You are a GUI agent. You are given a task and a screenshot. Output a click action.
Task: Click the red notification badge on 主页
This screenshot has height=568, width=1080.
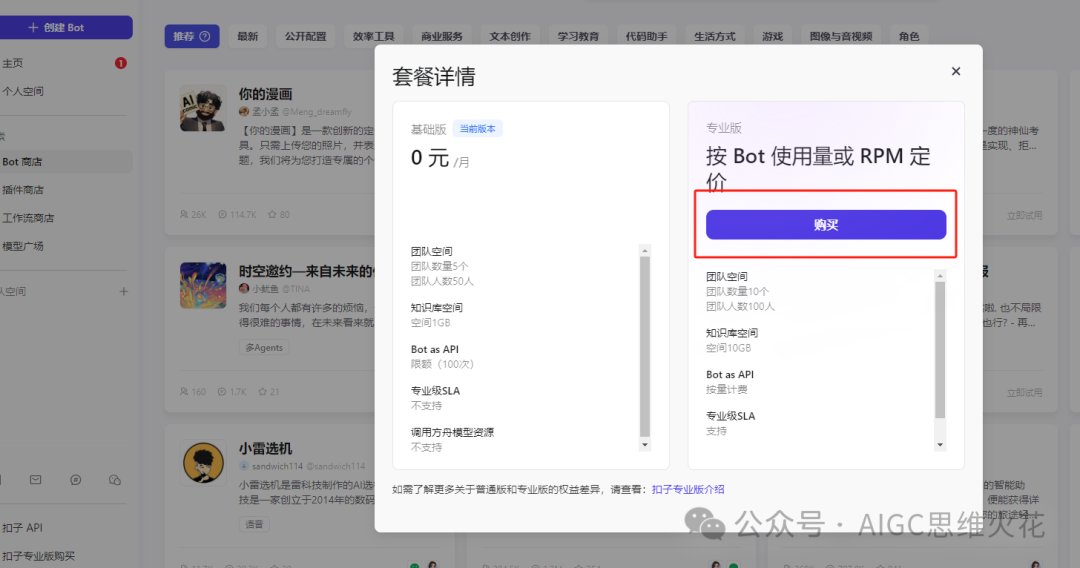121,63
